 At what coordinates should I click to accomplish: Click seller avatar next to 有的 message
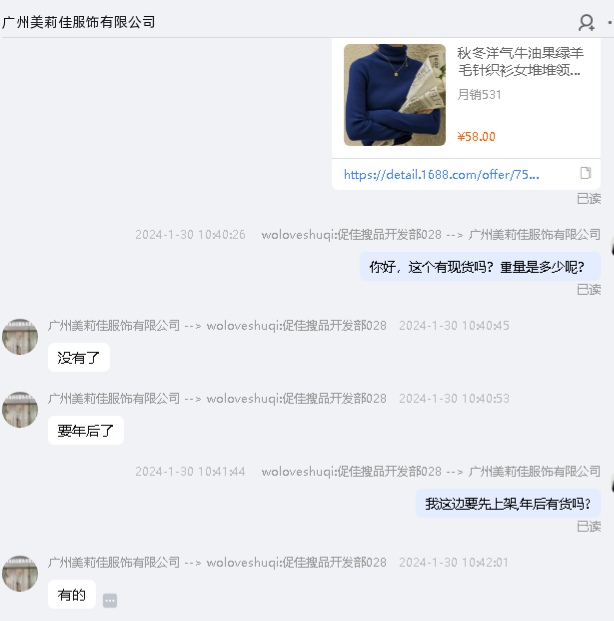click(x=20, y=573)
